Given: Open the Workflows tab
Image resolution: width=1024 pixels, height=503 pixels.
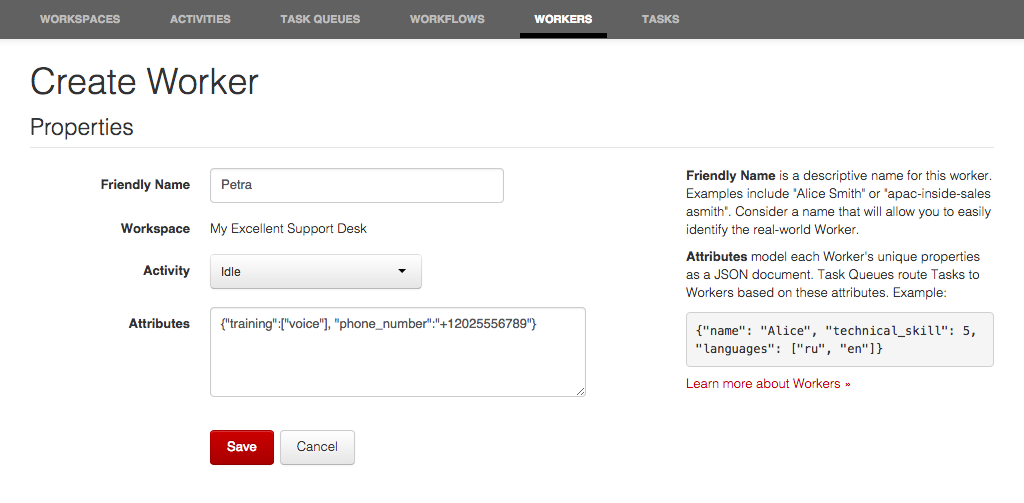Looking at the screenshot, I should (x=447, y=19).
